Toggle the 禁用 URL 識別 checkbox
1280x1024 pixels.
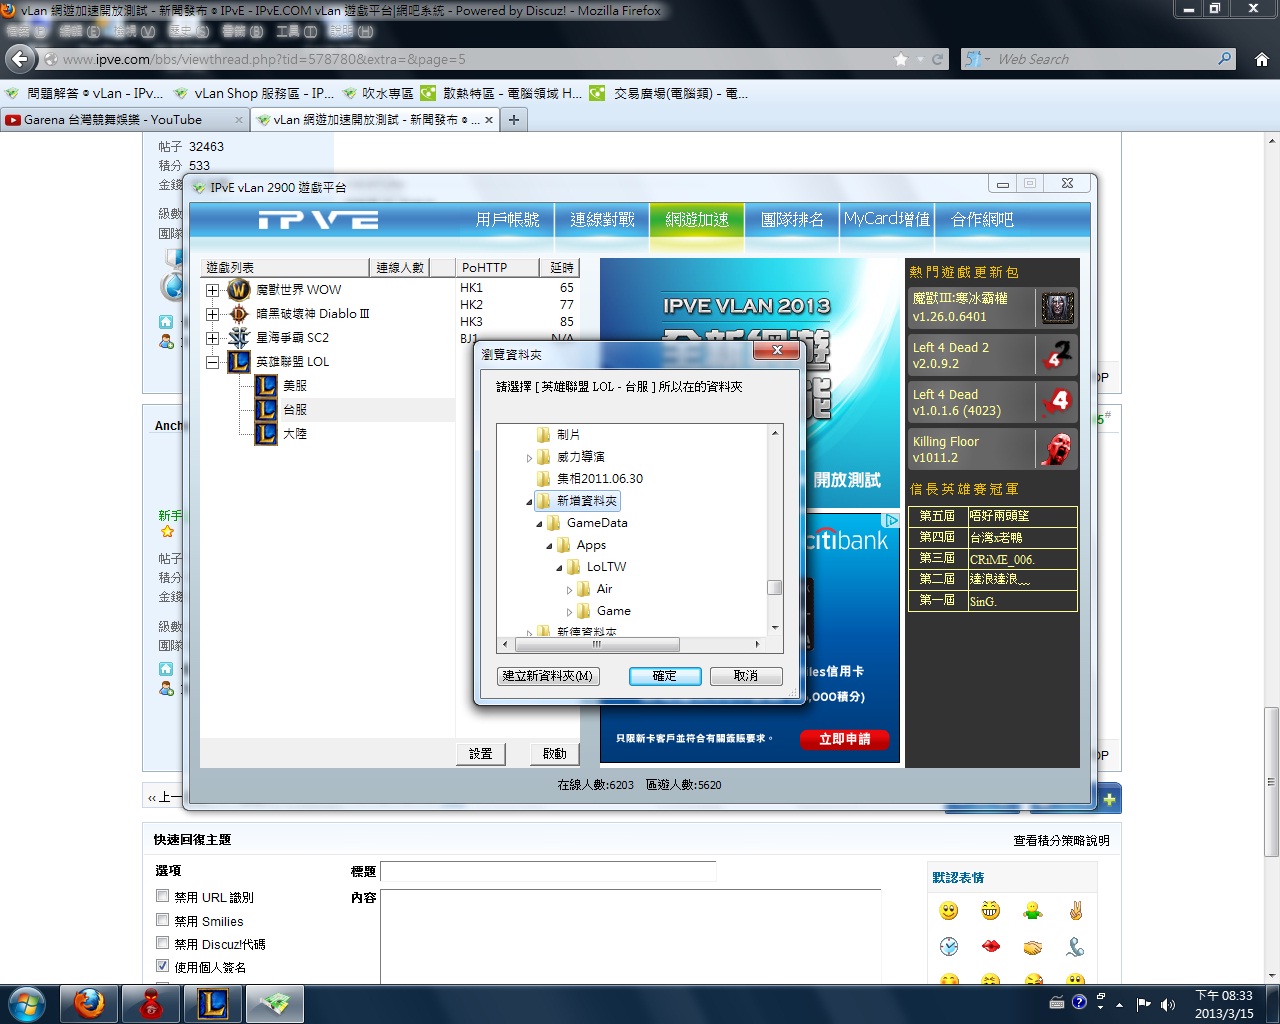[163, 896]
